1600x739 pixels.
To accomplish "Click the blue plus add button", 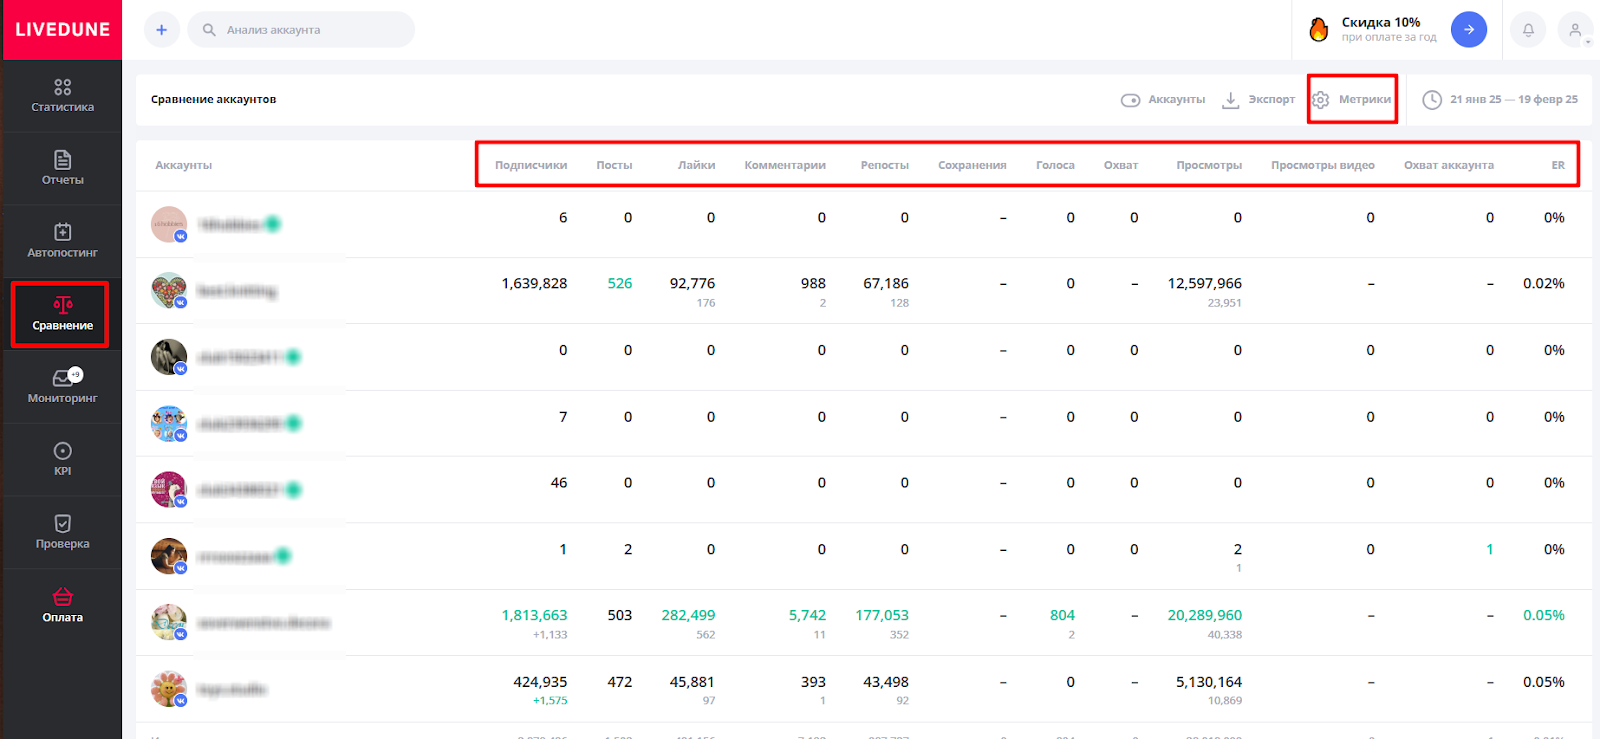I will [x=161, y=30].
